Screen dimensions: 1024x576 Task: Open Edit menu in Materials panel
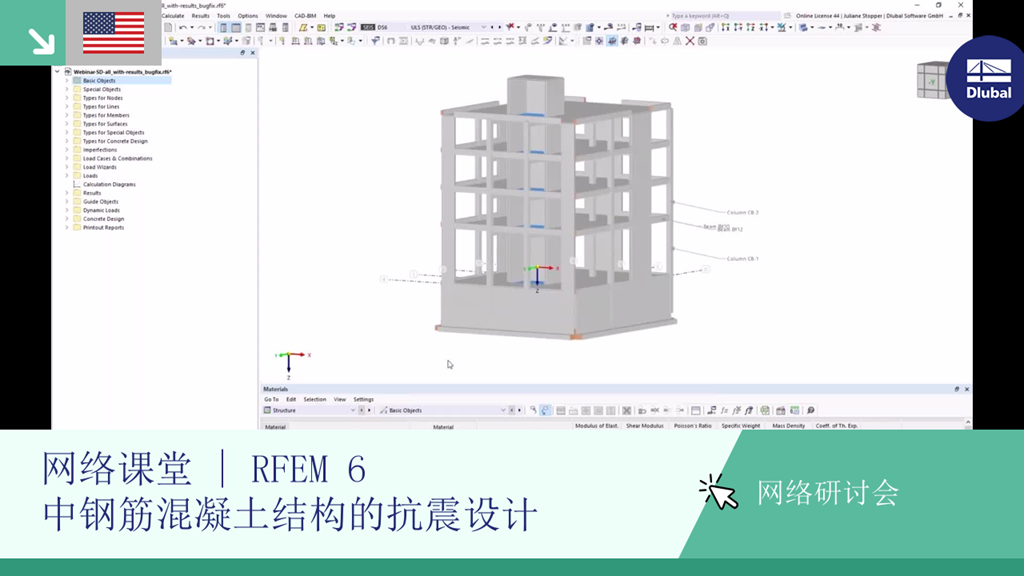[x=291, y=399]
